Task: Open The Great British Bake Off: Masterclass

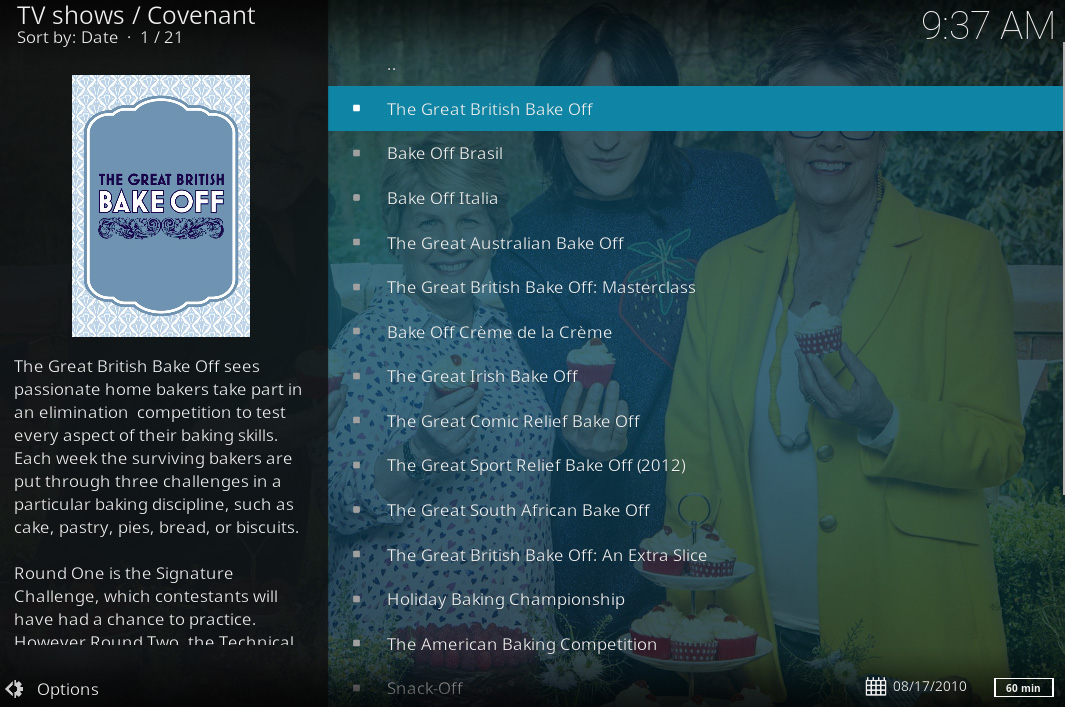Action: [695, 287]
